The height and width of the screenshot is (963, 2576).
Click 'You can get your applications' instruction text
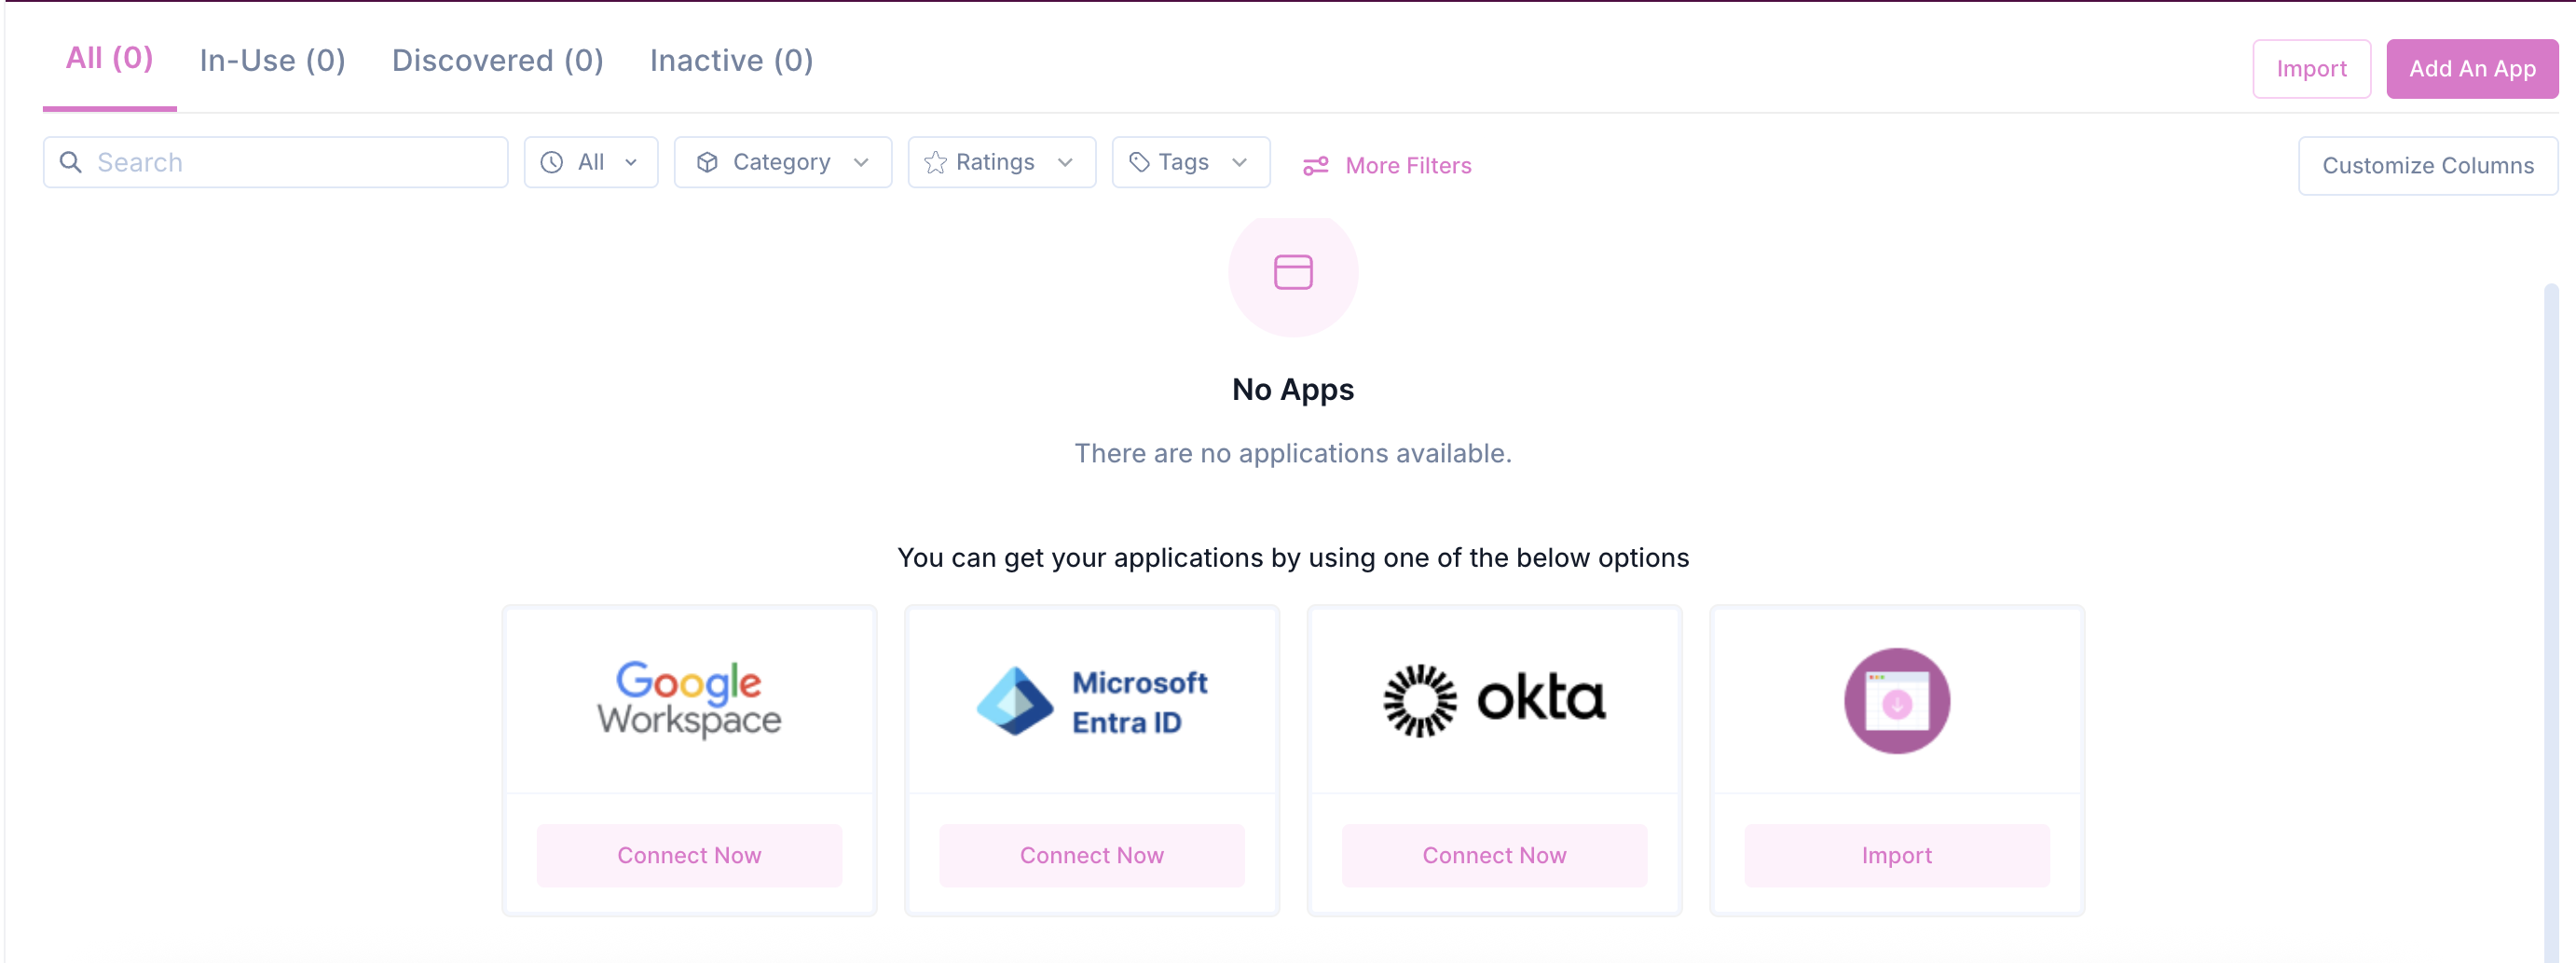click(1293, 557)
